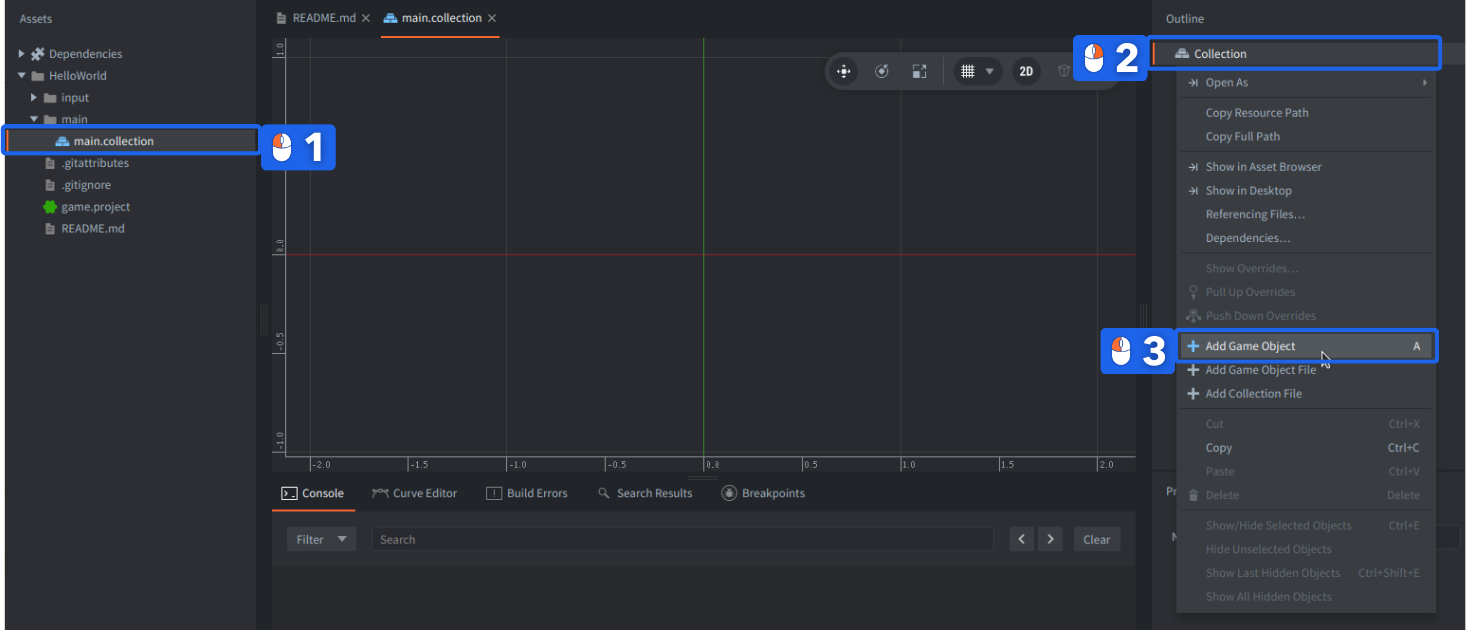Open the game.project file
Viewport: 1466px width, 630px height.
pos(95,207)
